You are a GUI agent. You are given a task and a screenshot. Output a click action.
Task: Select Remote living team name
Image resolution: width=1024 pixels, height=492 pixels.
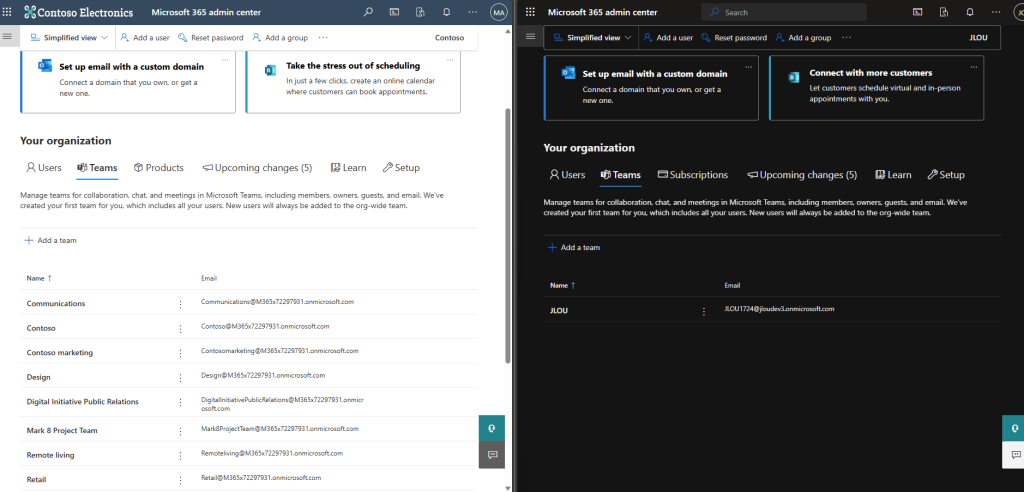(50, 455)
